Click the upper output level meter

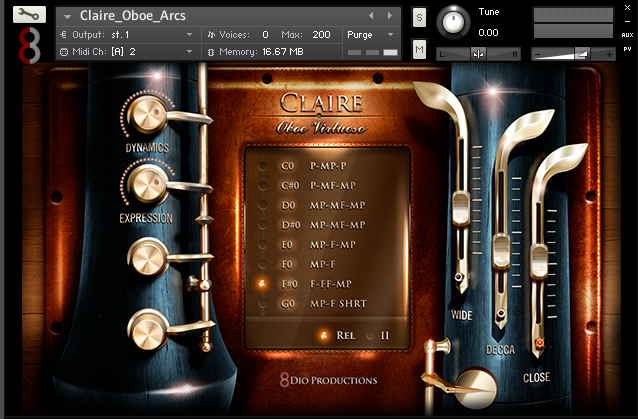click(x=573, y=15)
